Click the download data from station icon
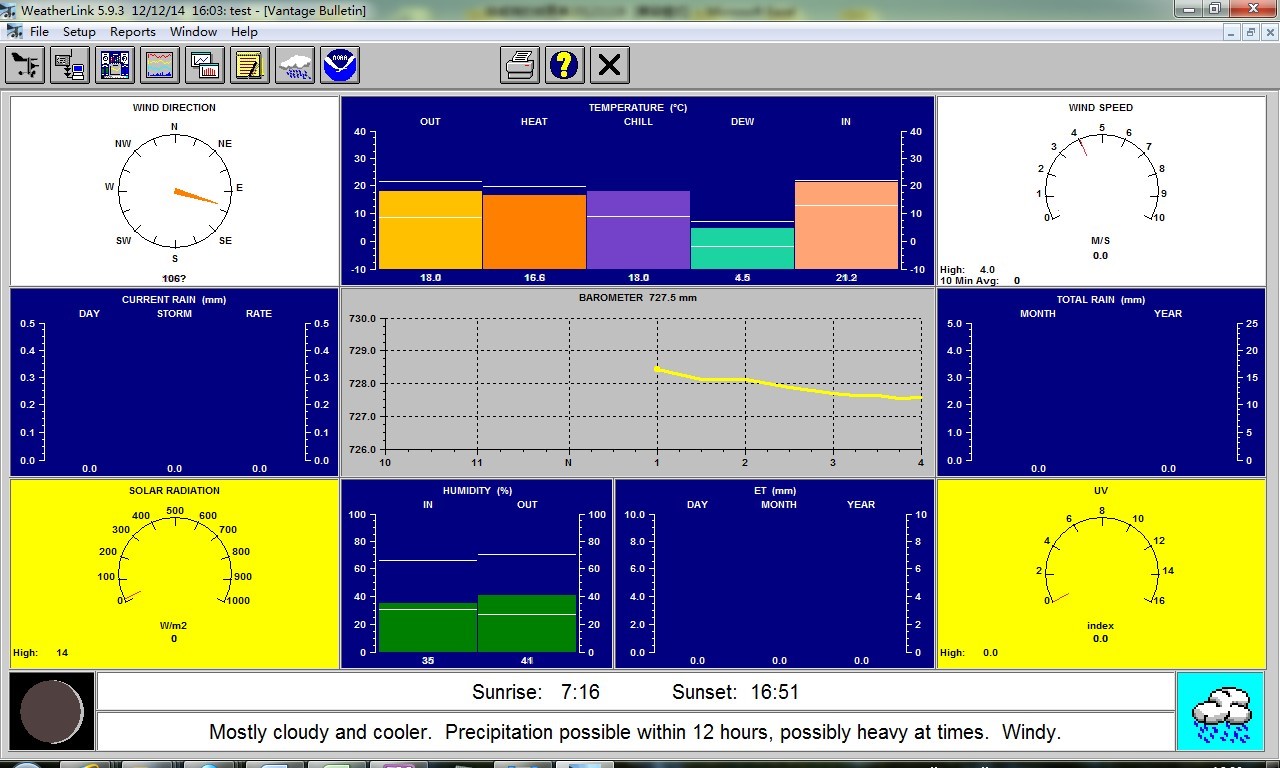The image size is (1280, 768). 70,66
